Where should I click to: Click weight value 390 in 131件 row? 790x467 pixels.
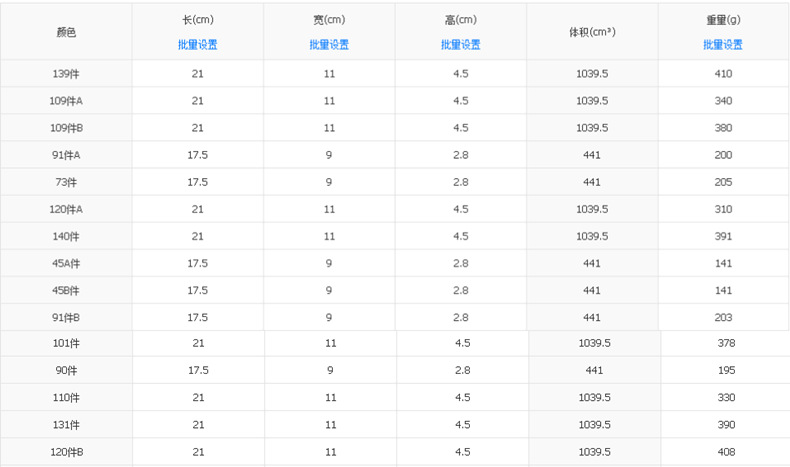pyautogui.click(x=726, y=425)
